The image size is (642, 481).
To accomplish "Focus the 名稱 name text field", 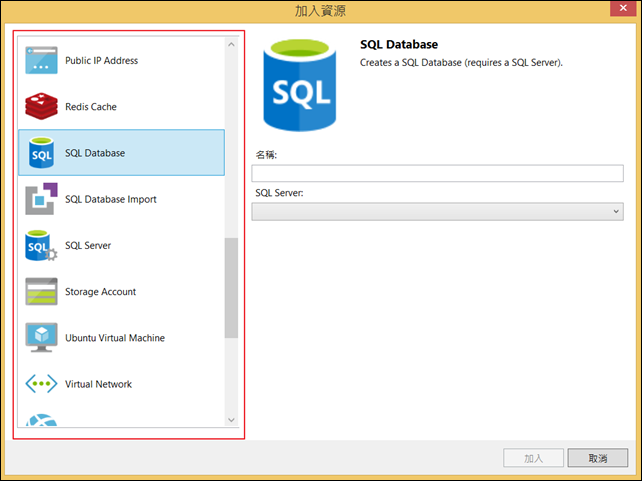I will click(437, 174).
